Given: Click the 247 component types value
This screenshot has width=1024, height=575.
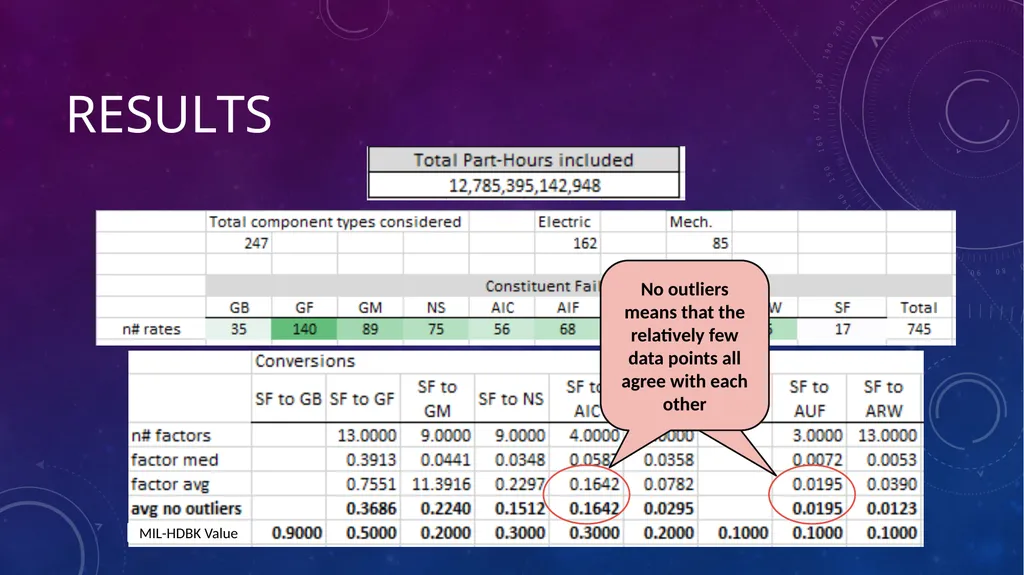Looking at the screenshot, I should [257, 244].
